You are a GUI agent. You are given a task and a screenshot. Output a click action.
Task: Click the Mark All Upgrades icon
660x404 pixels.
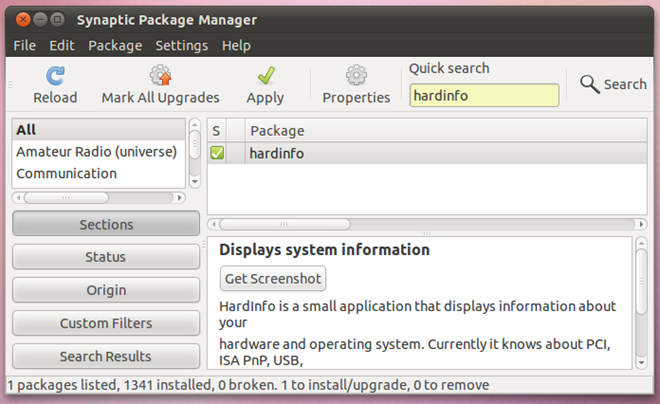click(160, 76)
